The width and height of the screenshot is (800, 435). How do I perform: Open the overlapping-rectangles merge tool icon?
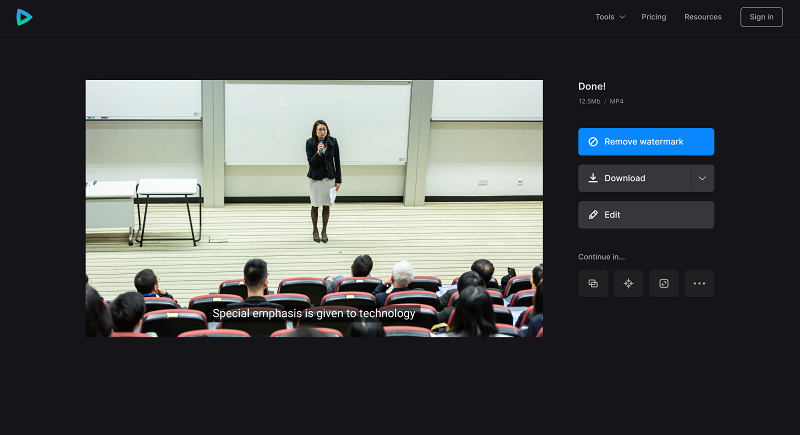593,284
